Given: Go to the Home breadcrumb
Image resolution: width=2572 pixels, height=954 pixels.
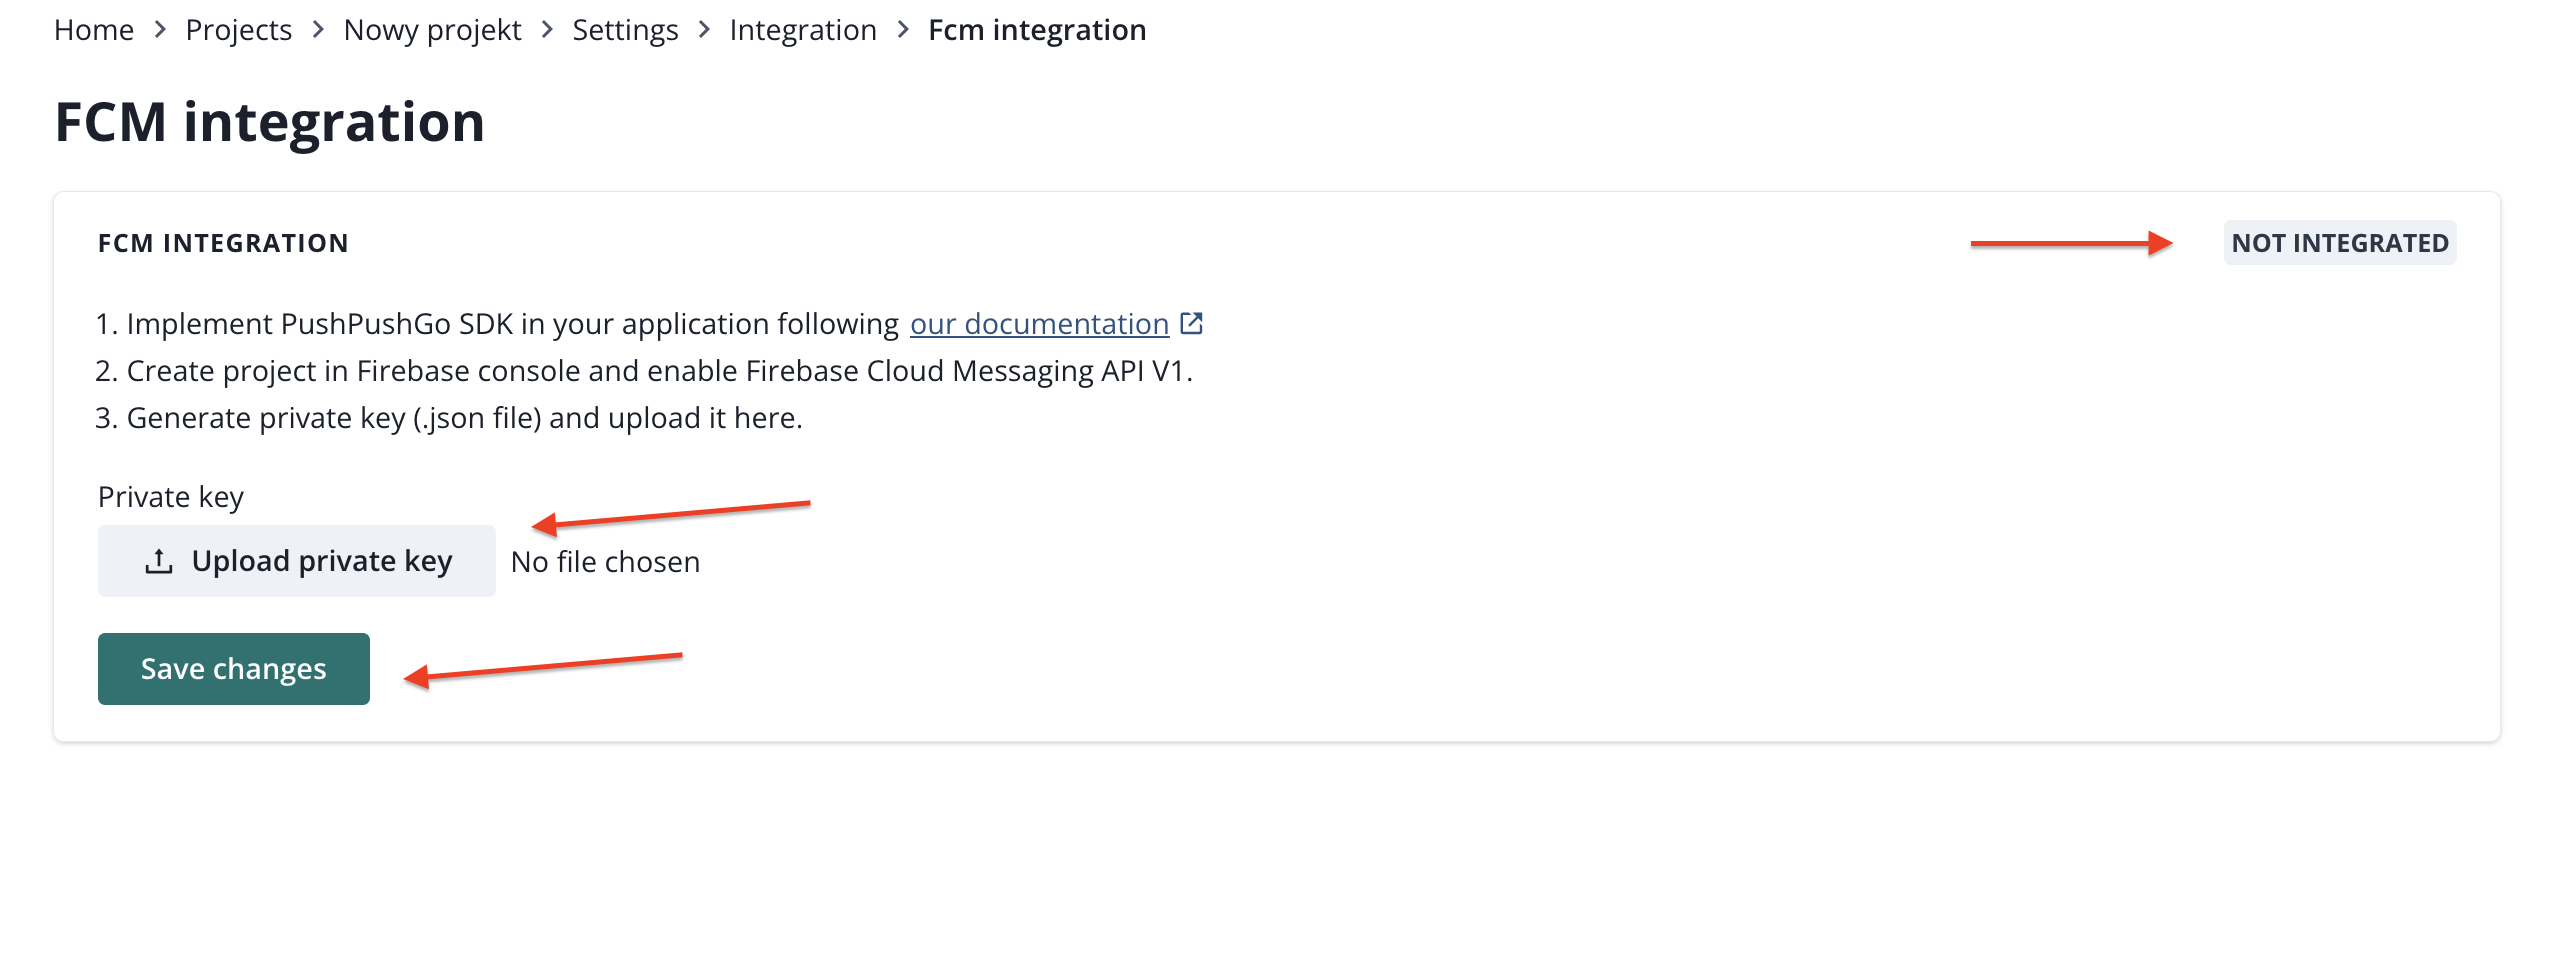Looking at the screenshot, I should (x=94, y=30).
